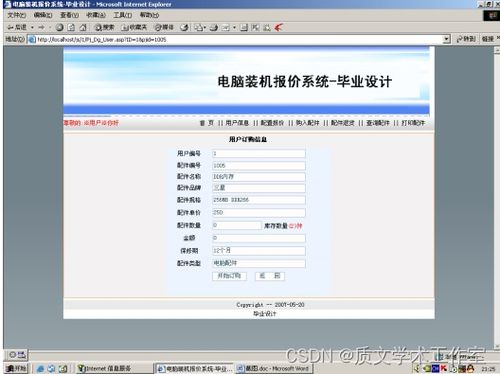Click the 返回 button beside 开始订购
The image size is (500, 374).
[270, 276]
